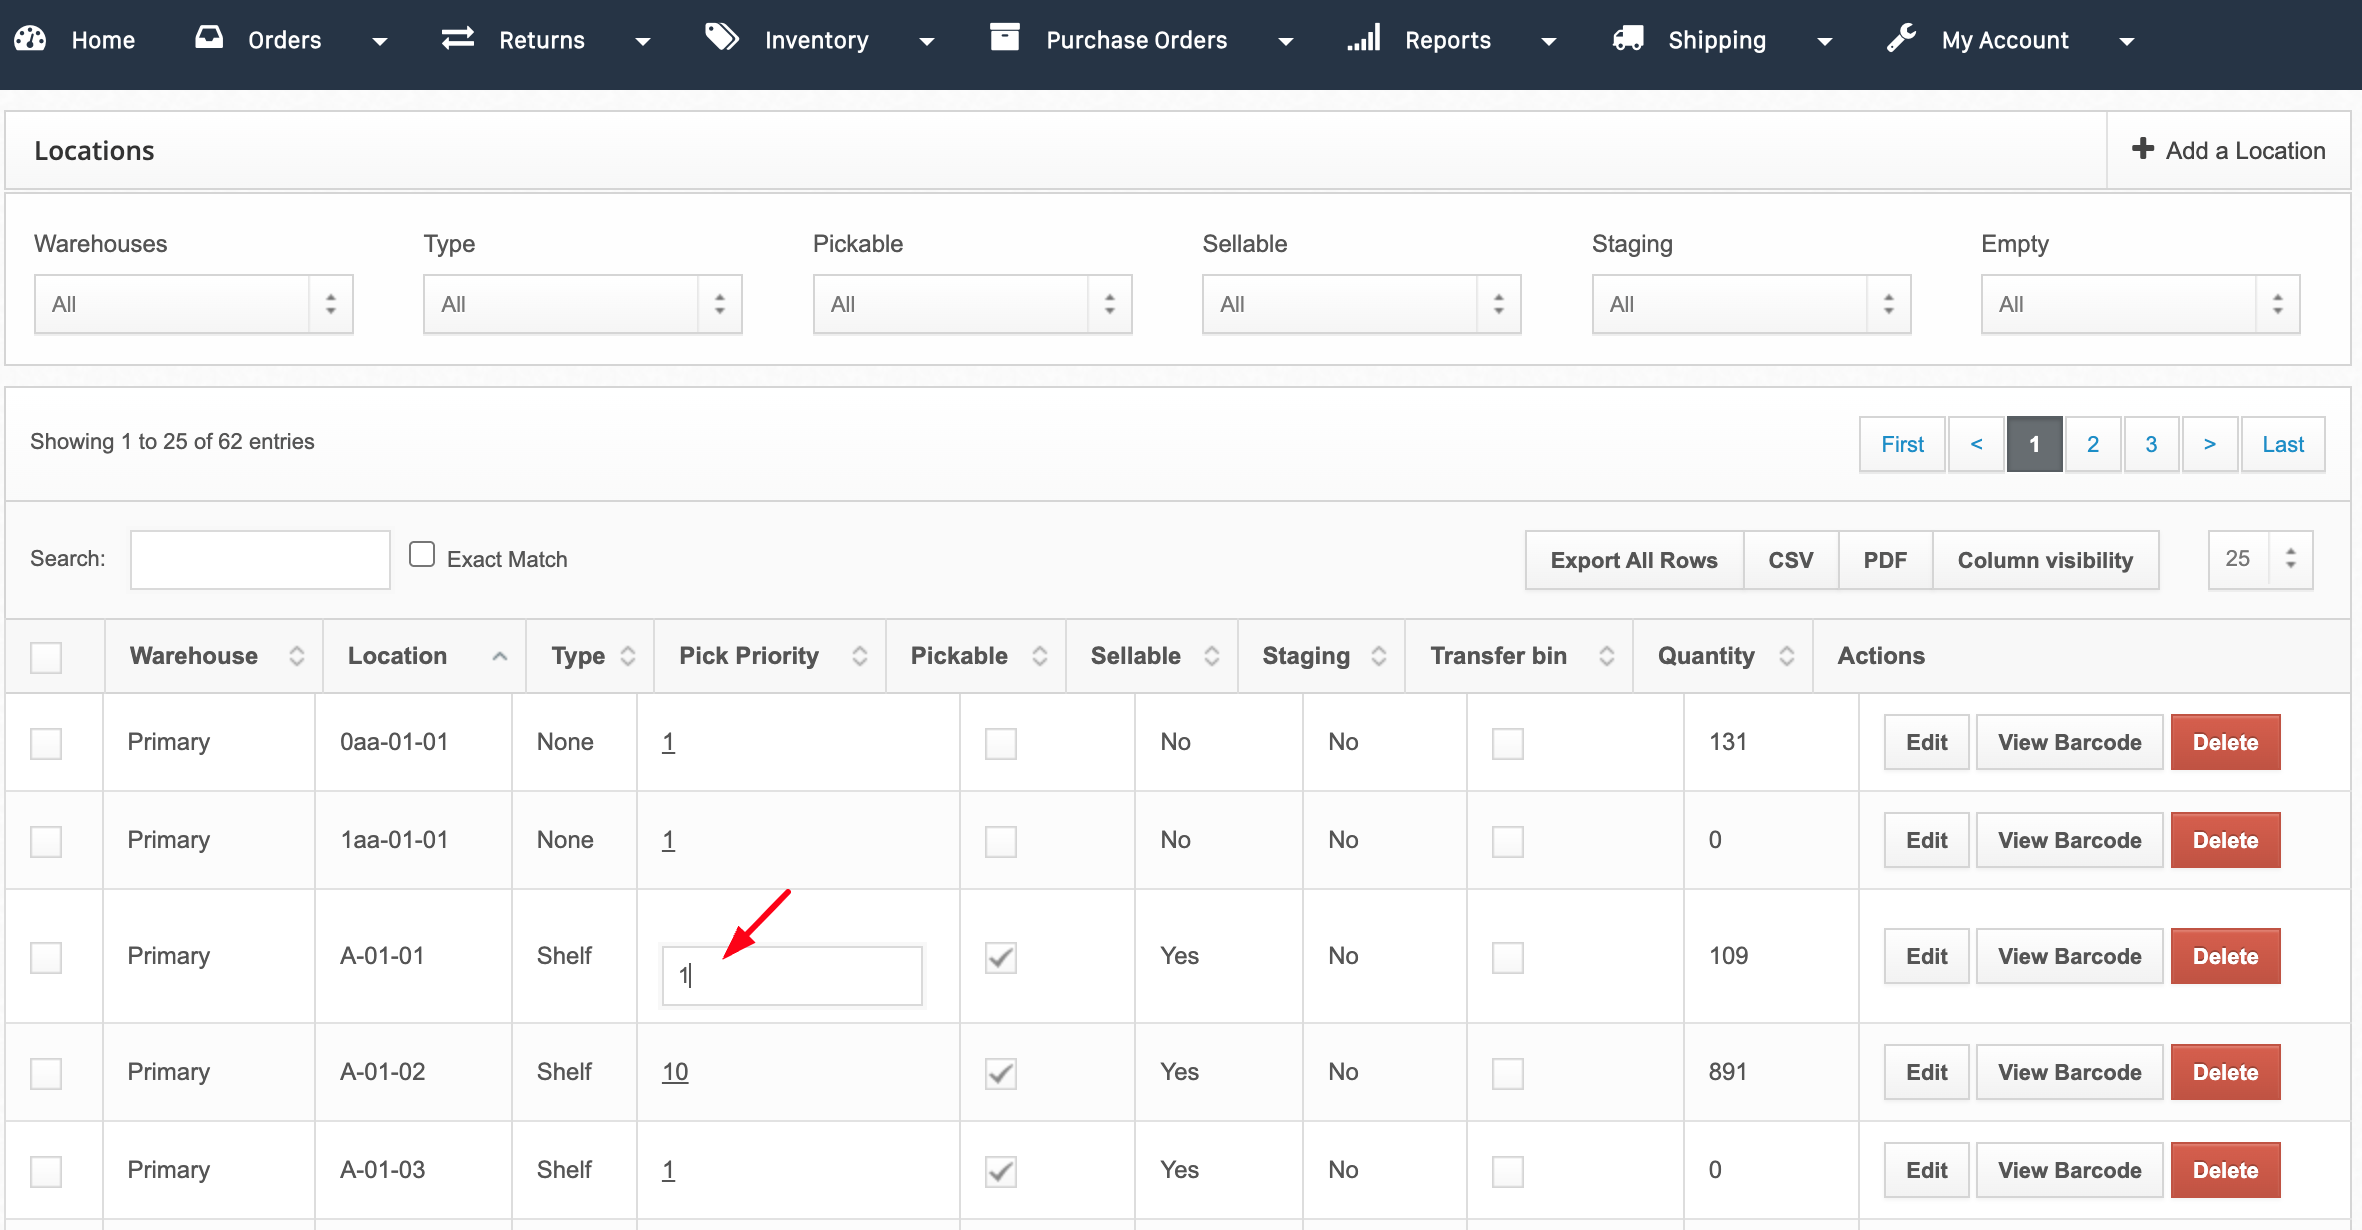Go to page 2 of results
Viewport: 2362px width, 1230px height.
(2092, 444)
